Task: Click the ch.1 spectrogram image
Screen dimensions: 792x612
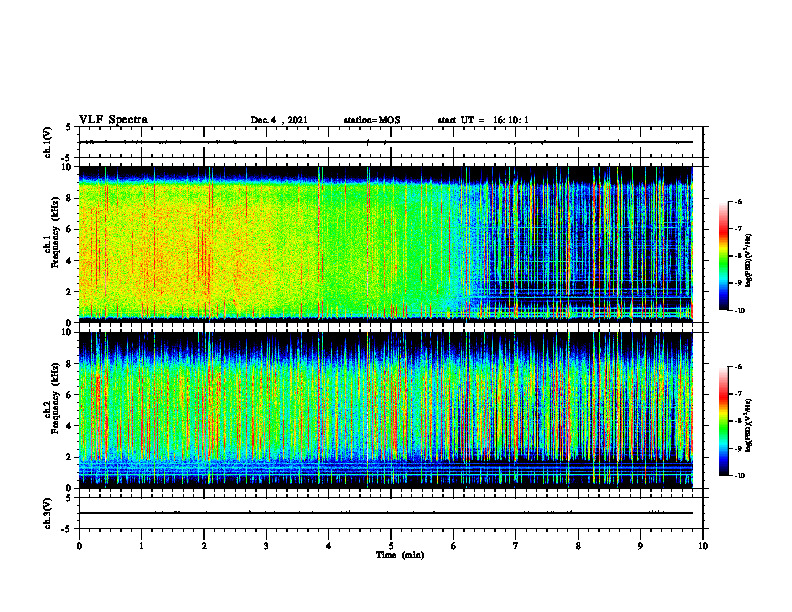Action: [385, 242]
